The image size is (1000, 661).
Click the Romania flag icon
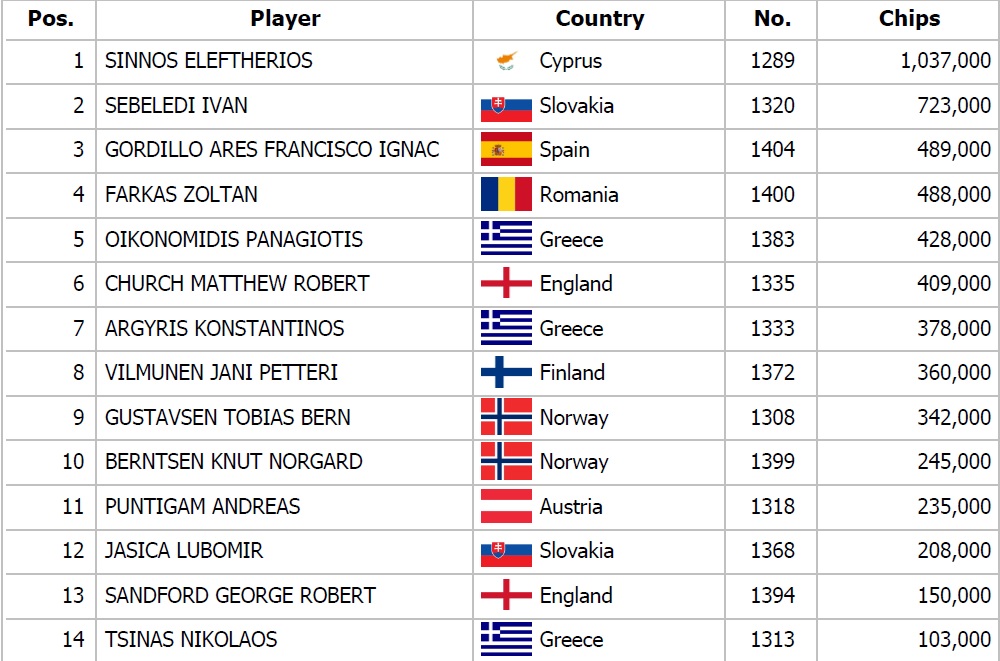(506, 194)
